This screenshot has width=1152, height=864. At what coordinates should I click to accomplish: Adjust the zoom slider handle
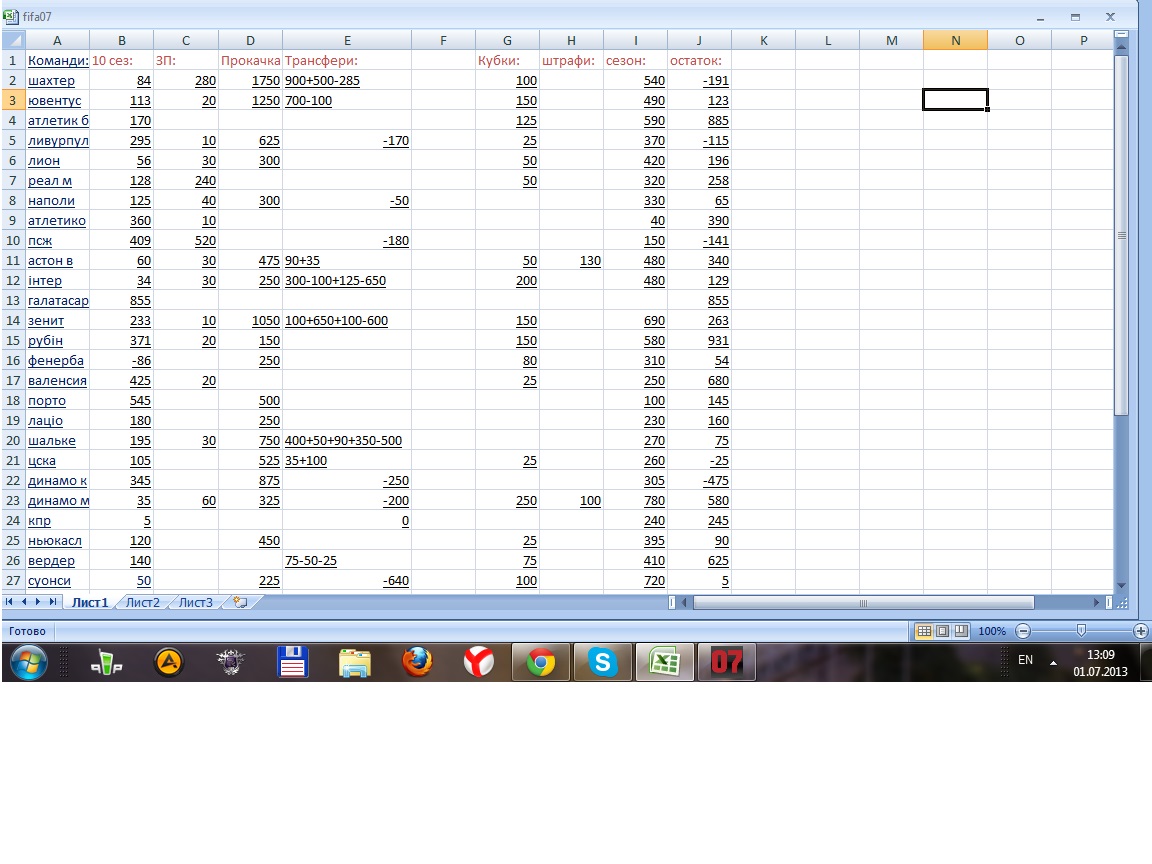[1081, 631]
